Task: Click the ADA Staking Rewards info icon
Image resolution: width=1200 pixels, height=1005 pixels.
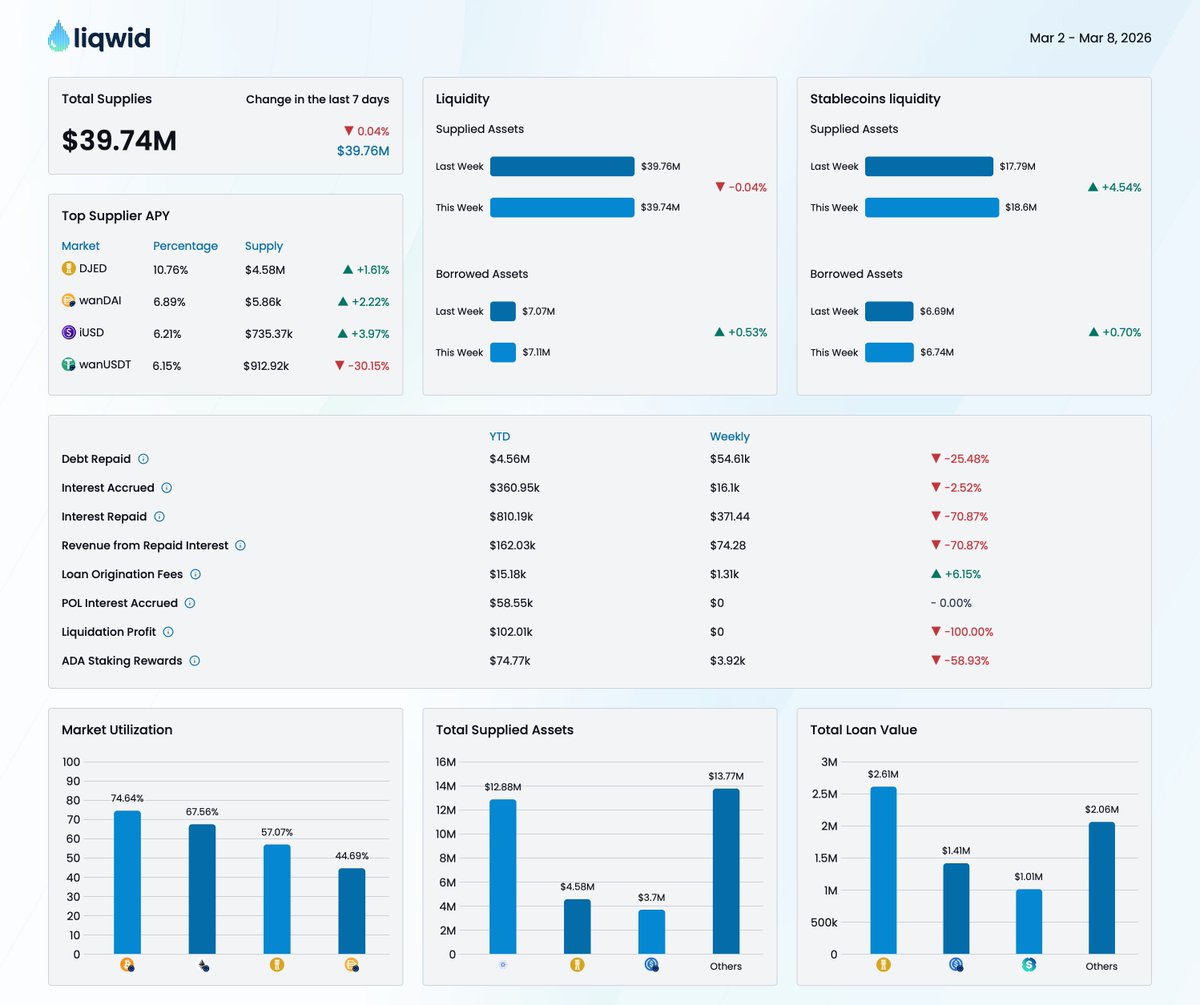Action: point(194,661)
